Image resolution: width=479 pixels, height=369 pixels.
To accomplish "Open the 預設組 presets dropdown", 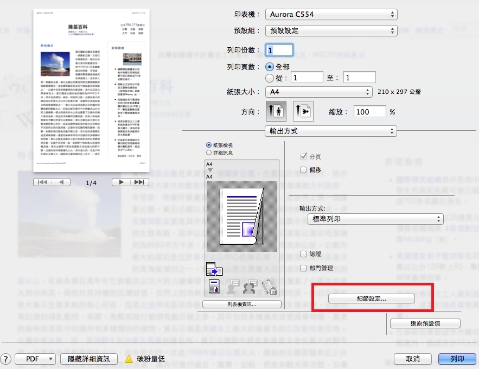I will tap(331, 31).
